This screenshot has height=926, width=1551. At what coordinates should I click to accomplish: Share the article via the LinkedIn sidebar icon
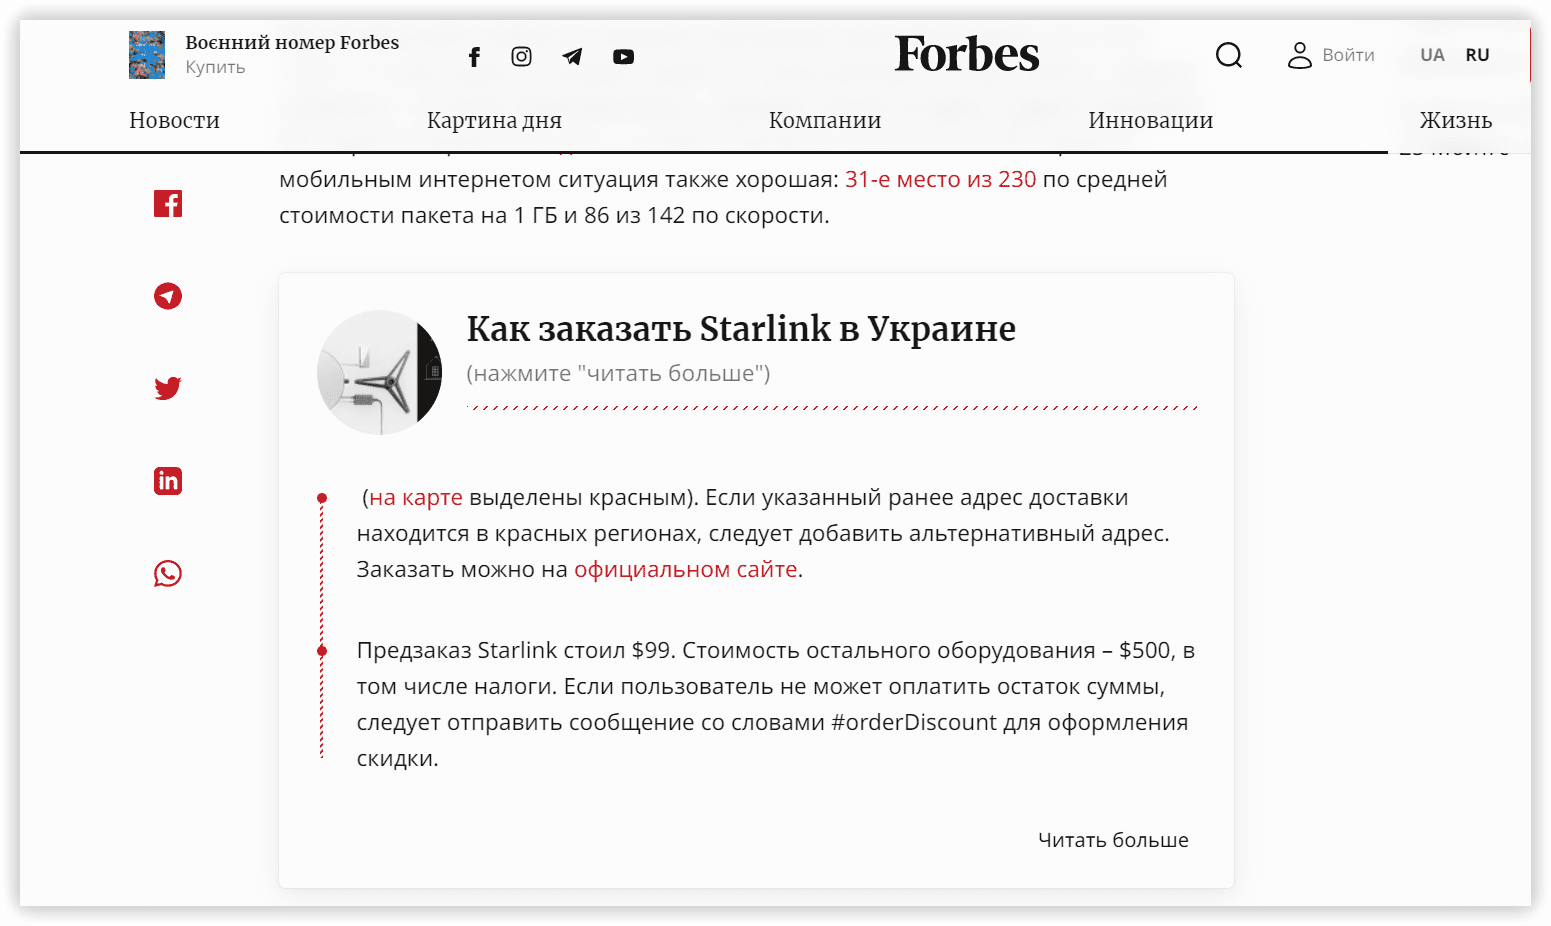click(x=168, y=481)
